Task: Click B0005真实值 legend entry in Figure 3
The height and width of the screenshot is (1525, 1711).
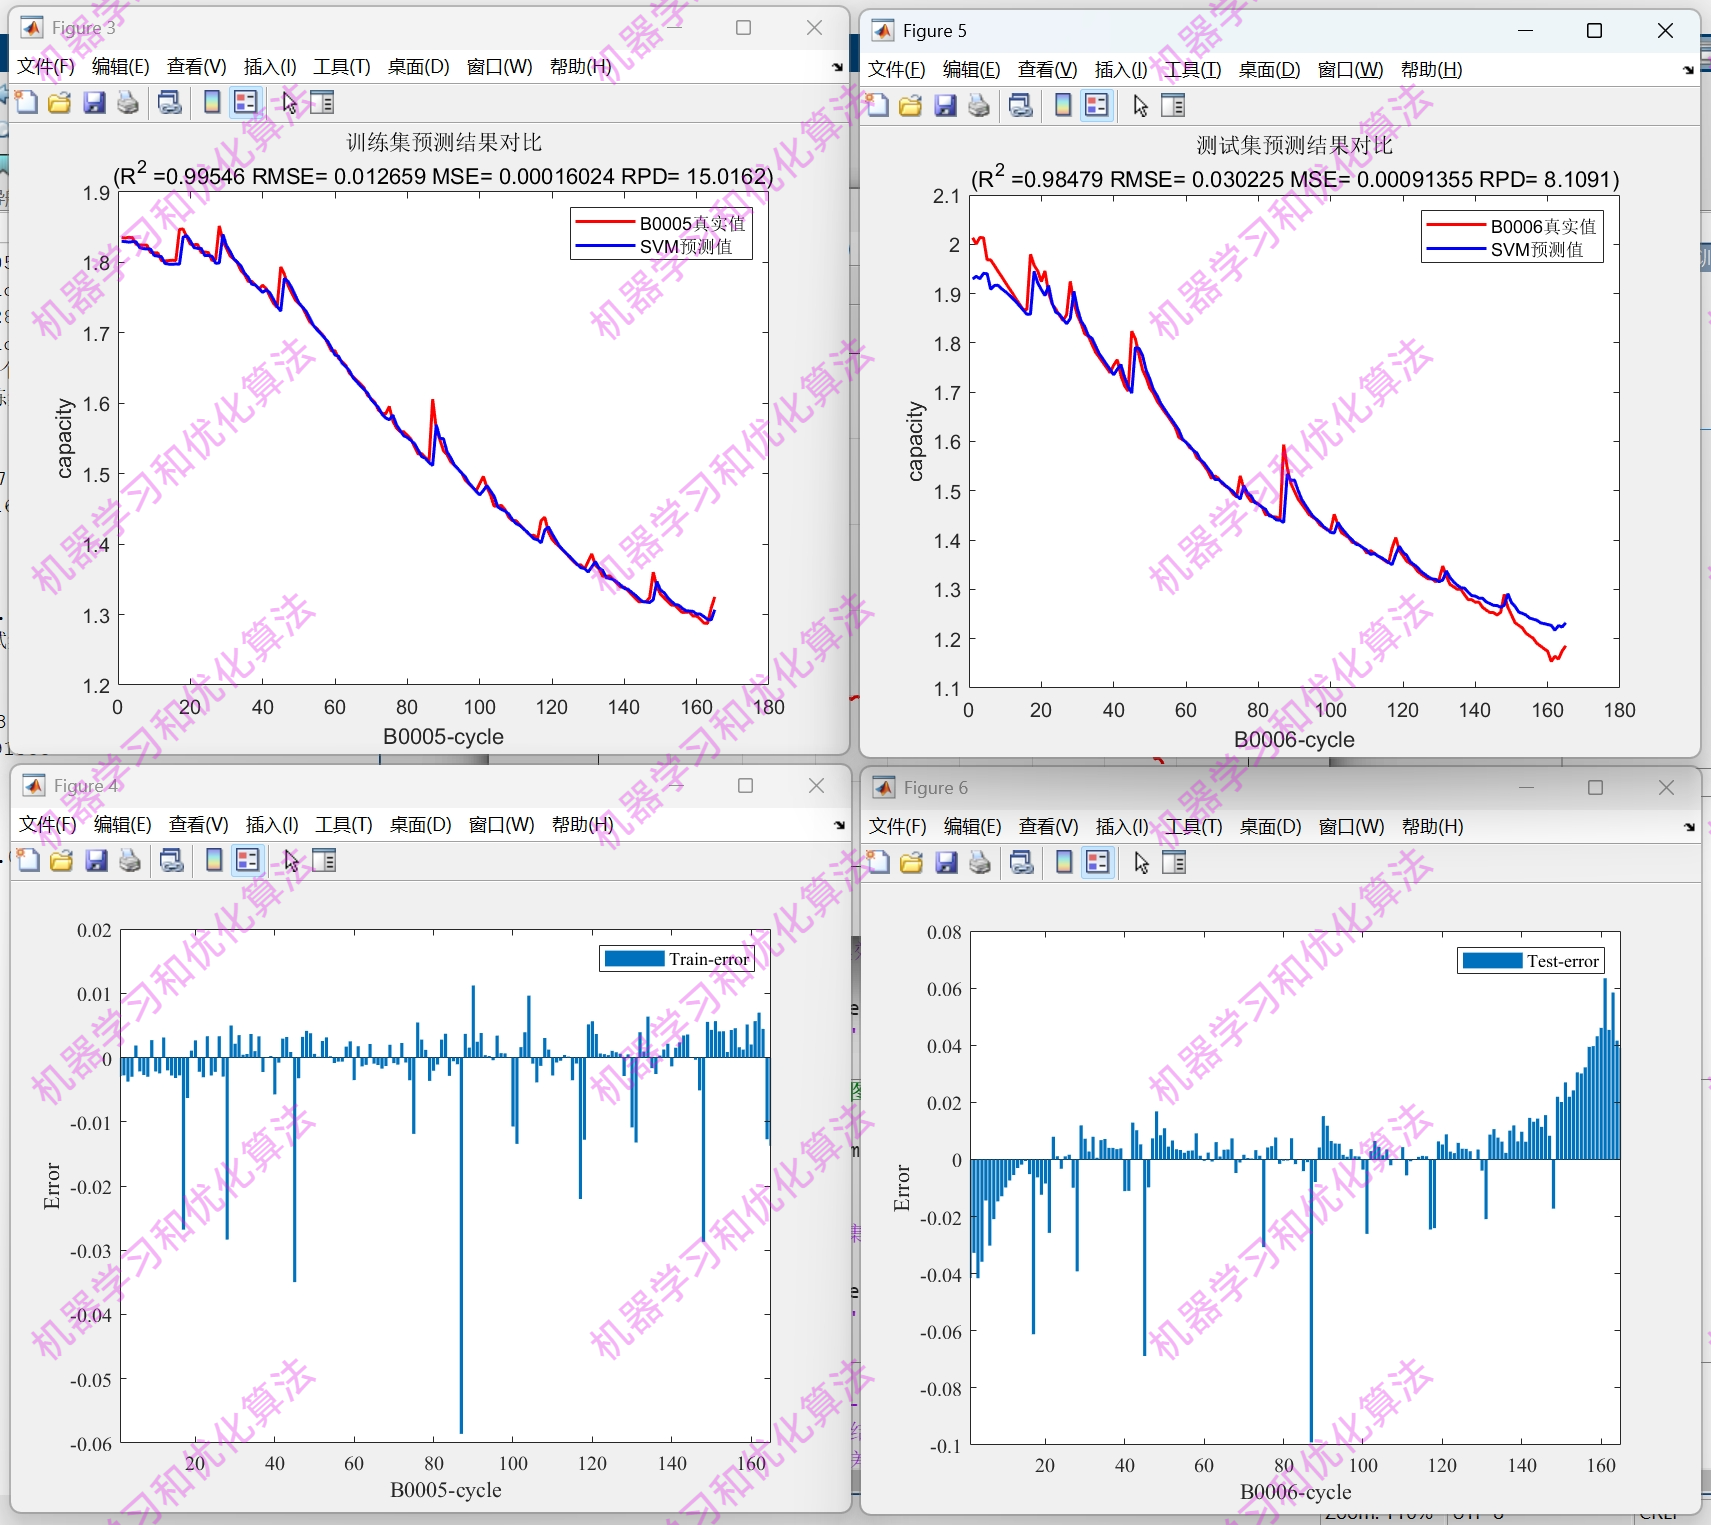Action: [661, 223]
